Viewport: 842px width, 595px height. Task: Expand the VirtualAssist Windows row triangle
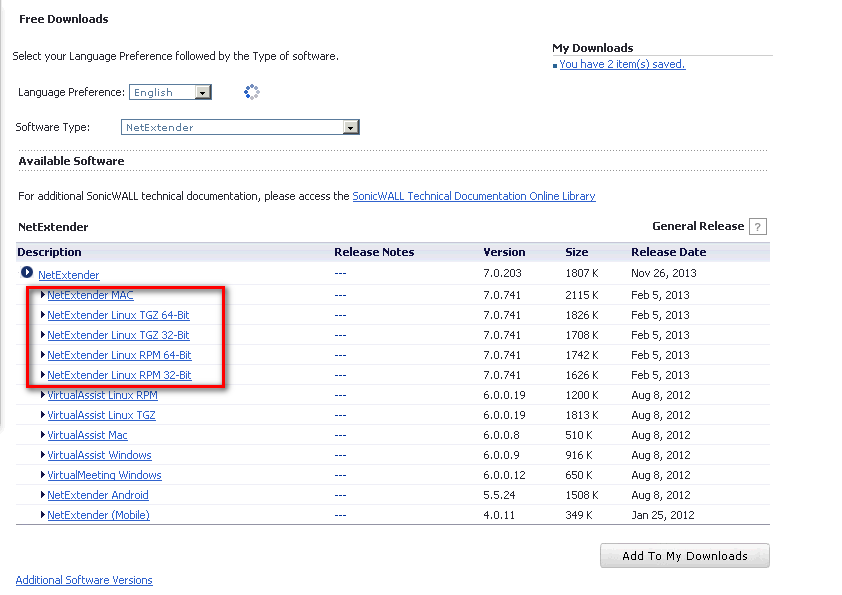pos(43,454)
